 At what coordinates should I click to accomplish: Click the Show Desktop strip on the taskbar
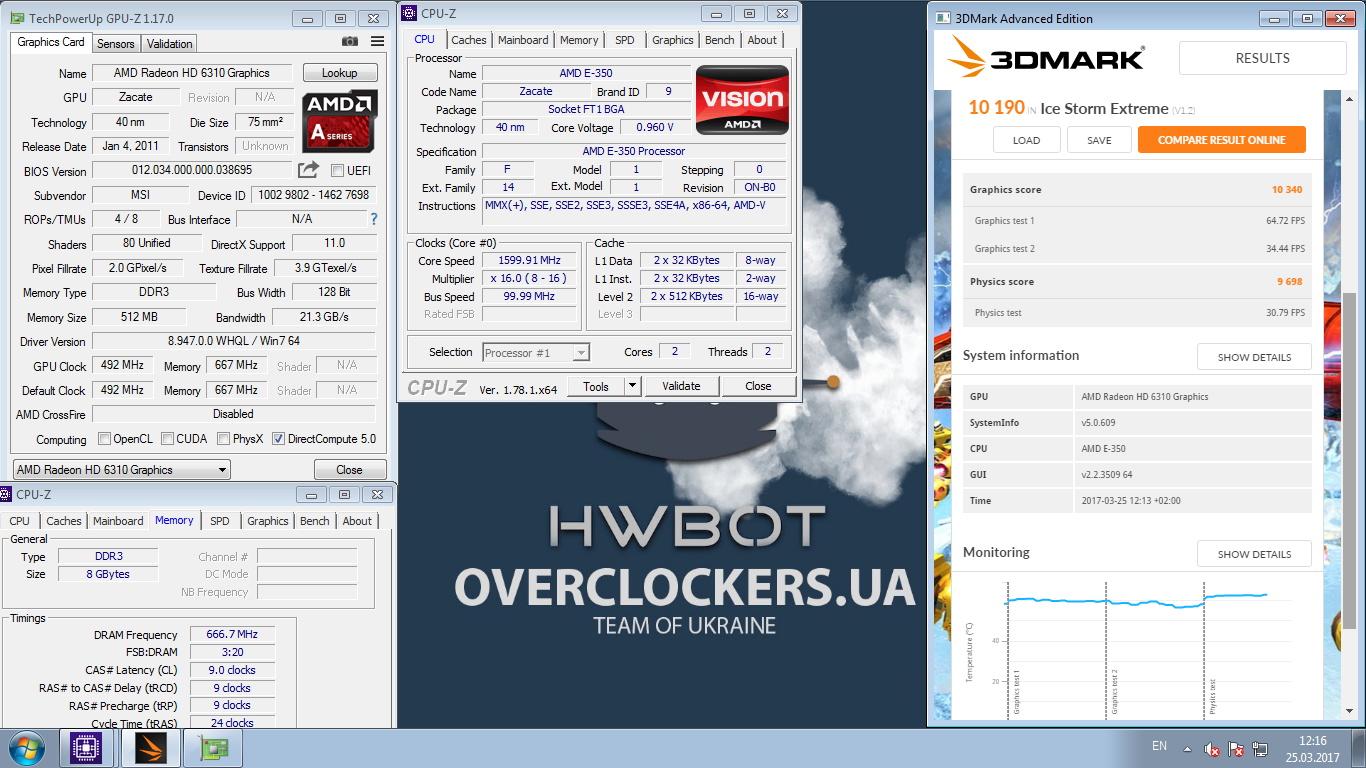[x=1359, y=748]
